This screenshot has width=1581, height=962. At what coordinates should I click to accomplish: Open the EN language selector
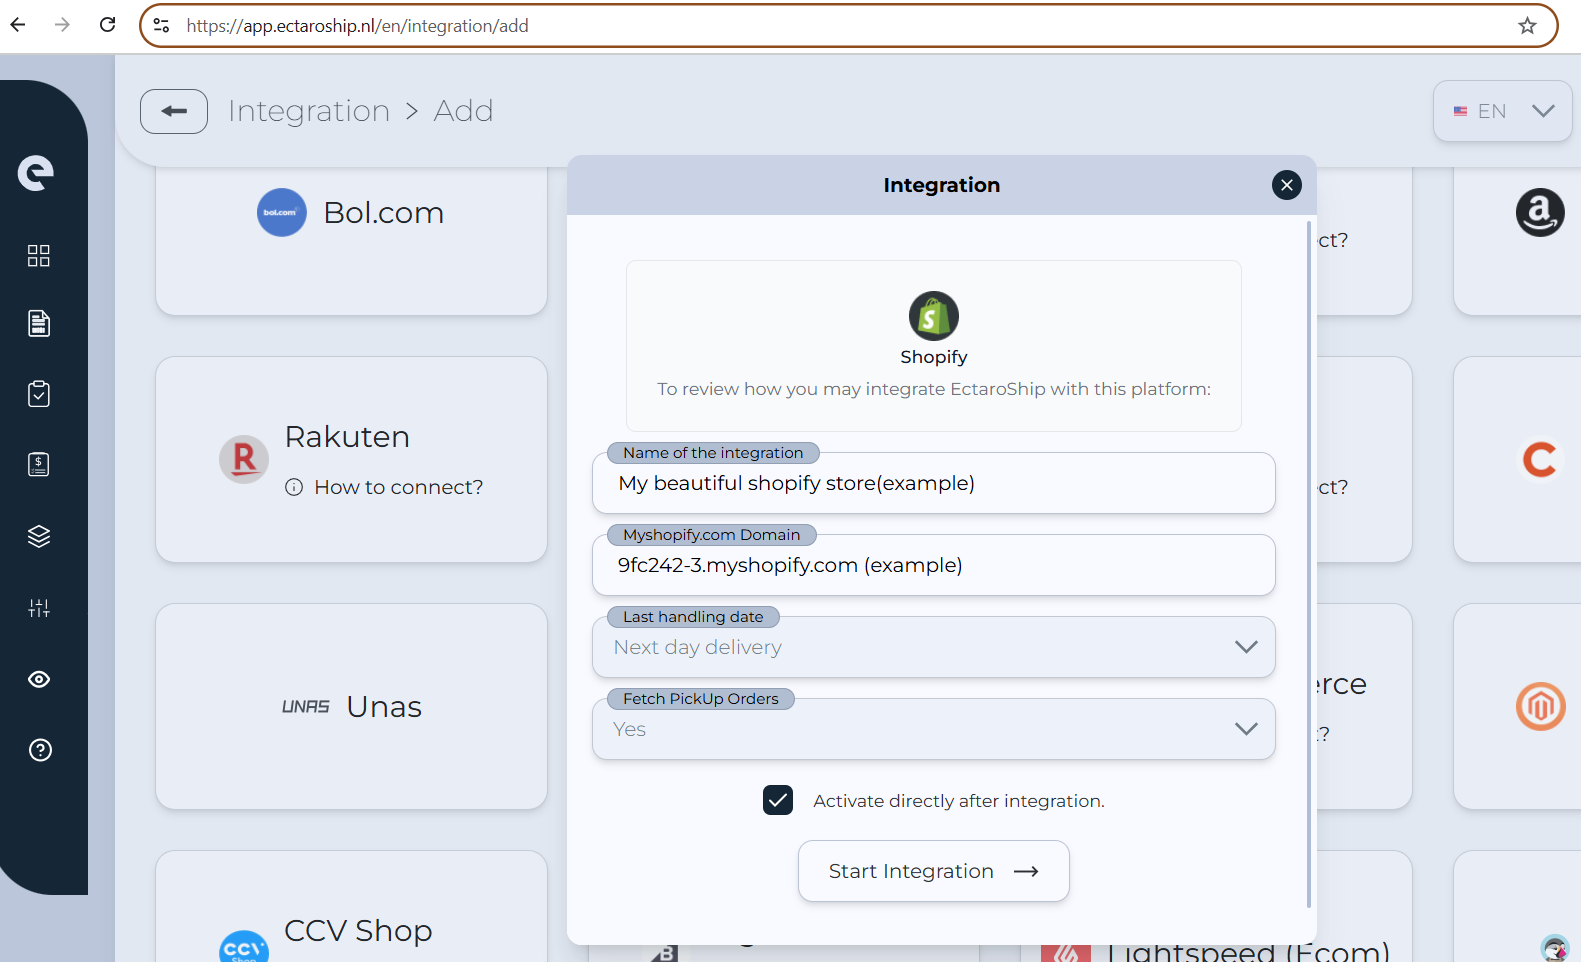tap(1502, 111)
